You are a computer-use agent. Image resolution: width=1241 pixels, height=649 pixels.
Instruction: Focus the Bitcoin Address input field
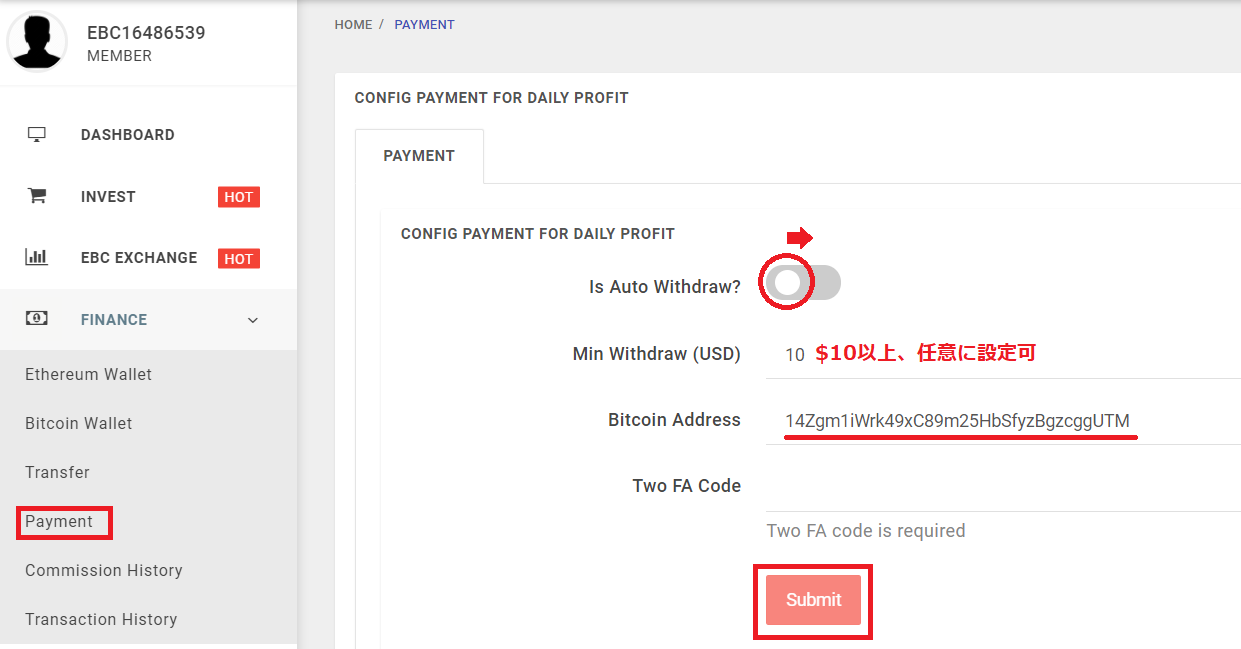coord(1000,421)
